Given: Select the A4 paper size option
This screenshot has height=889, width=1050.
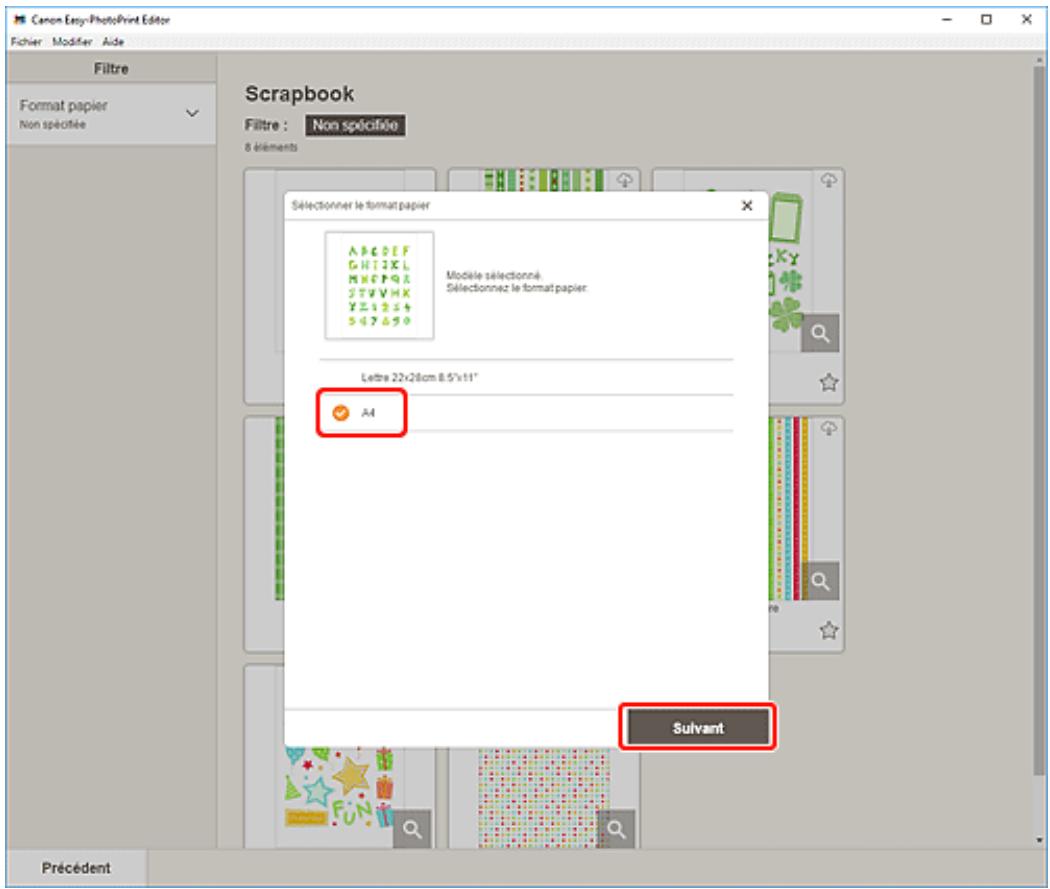Looking at the screenshot, I should (526, 412).
